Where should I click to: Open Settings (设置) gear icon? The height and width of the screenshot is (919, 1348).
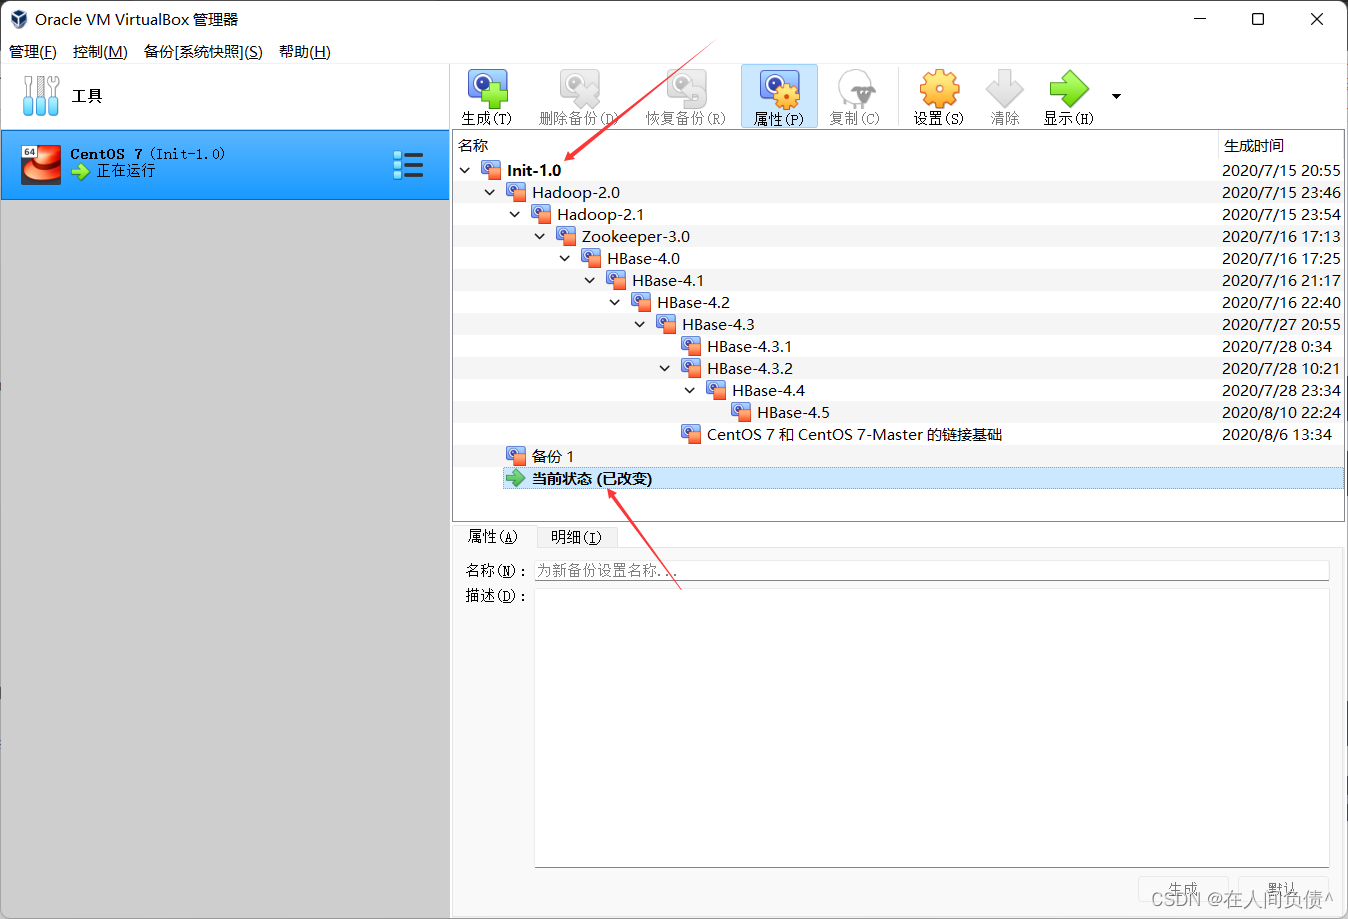click(x=939, y=89)
